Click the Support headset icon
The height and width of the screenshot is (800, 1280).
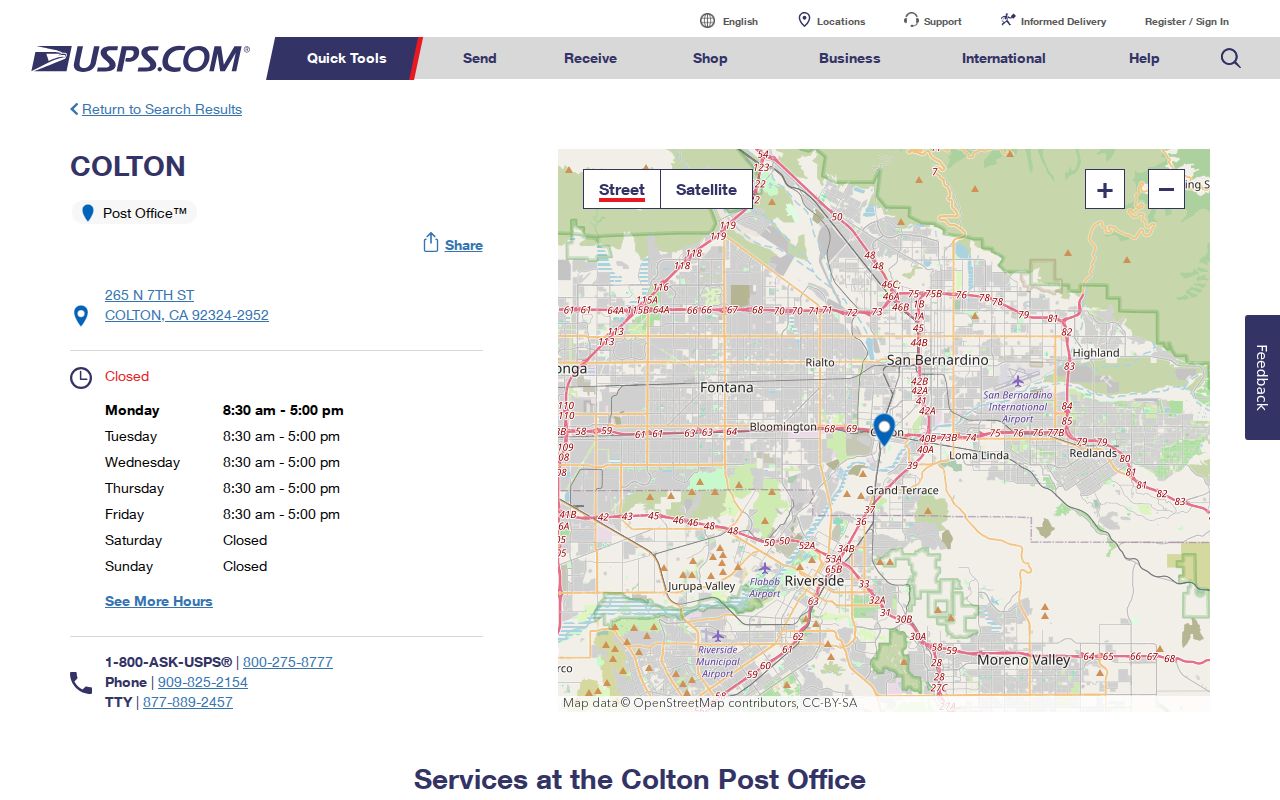click(911, 20)
